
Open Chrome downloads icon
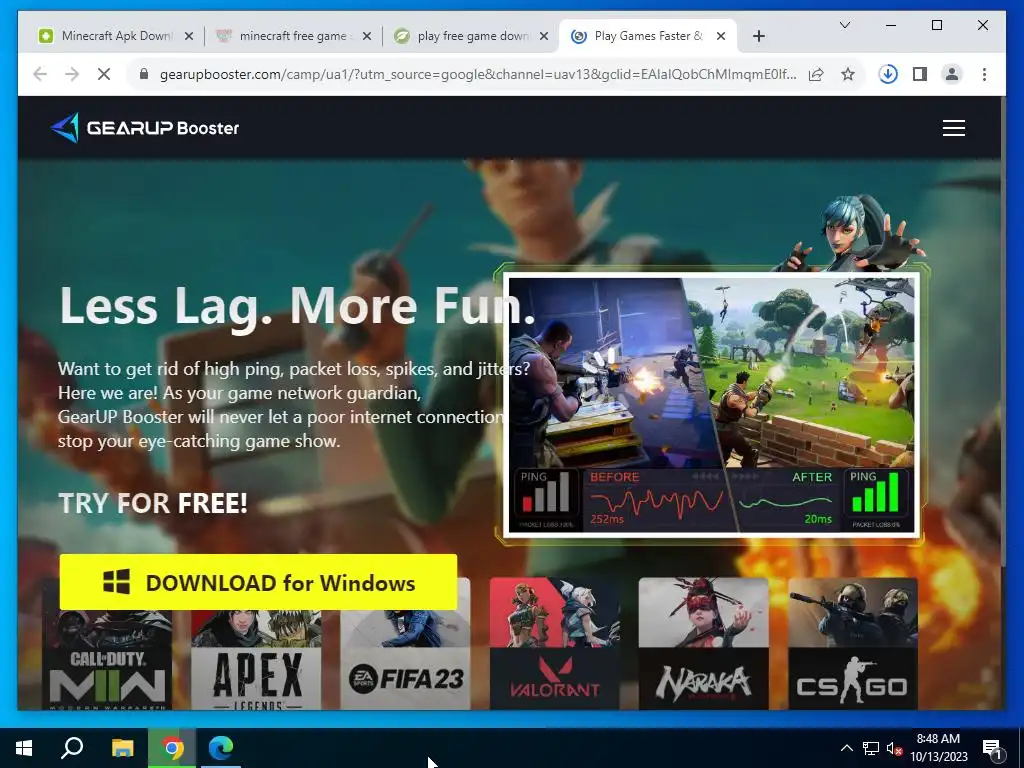888,74
